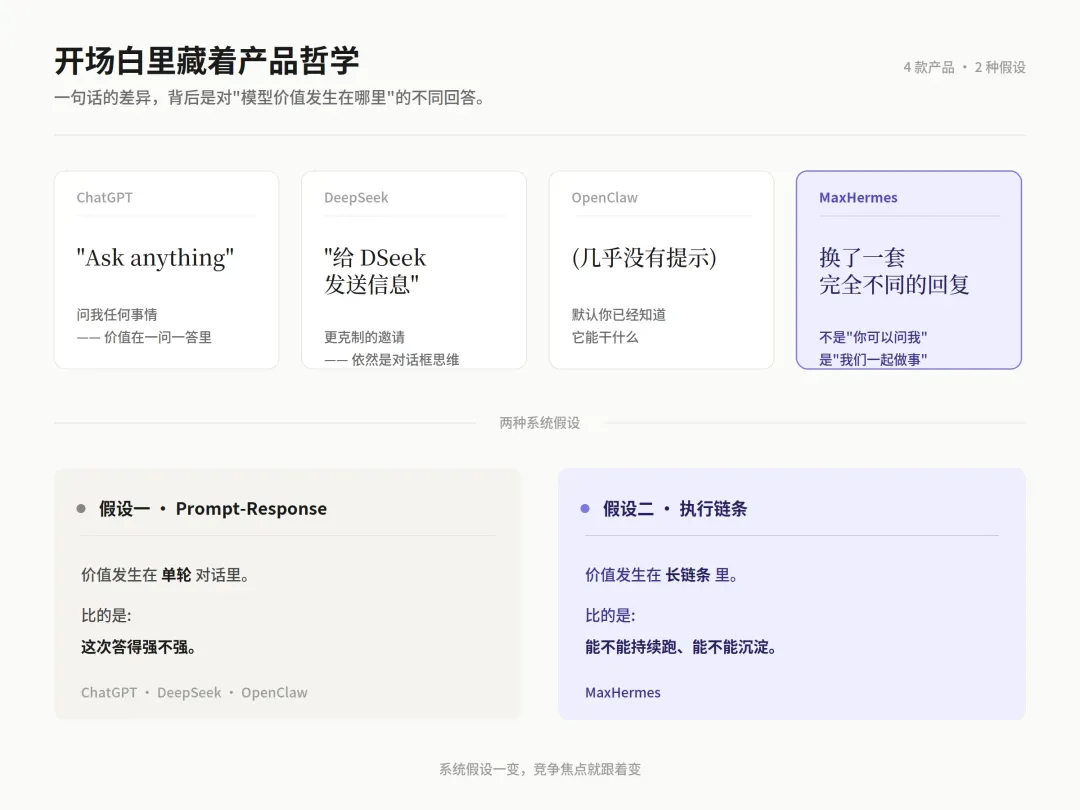Click the title 开场白里藏着产品哲学
The width and height of the screenshot is (1080, 810).
tap(207, 61)
